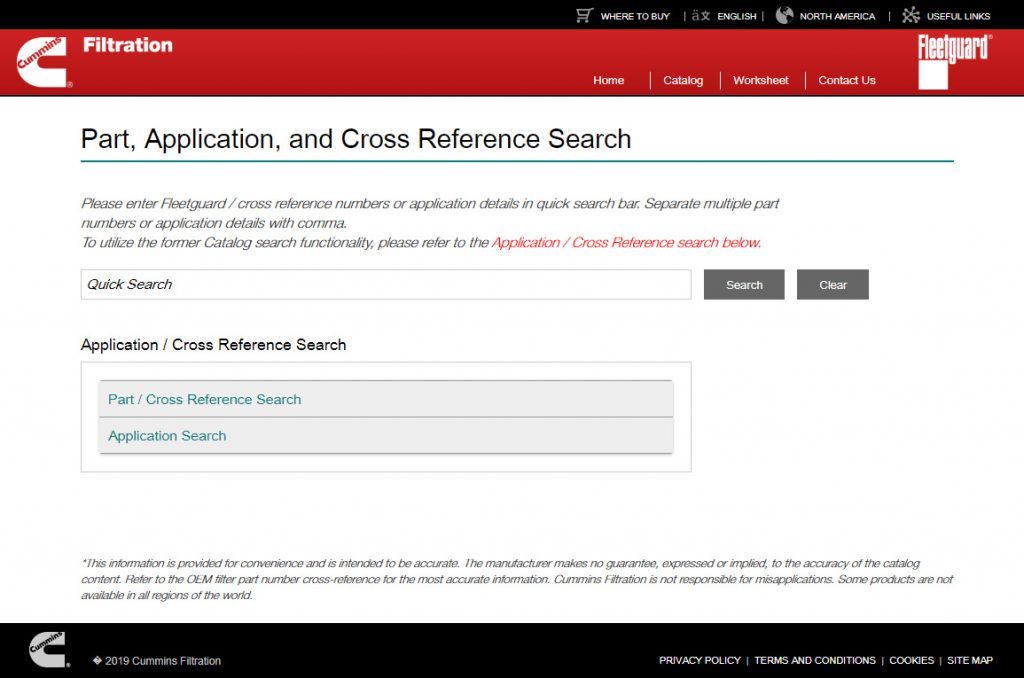Open the Terms and Conditions link

(815, 660)
